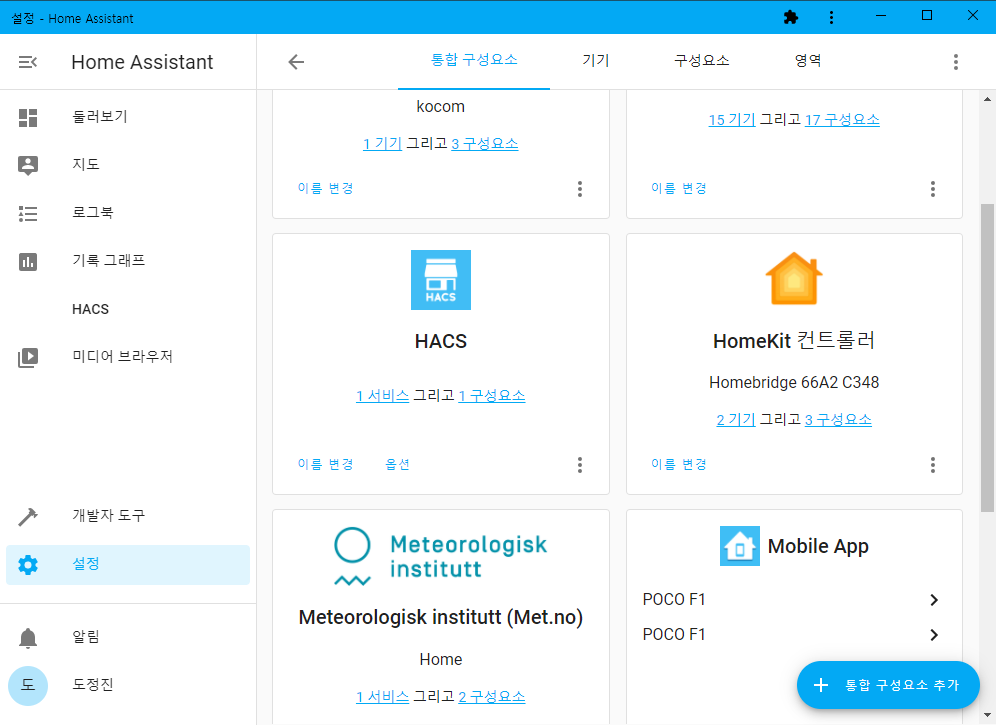
Task: Open 옵션 on the HACS card
Action: pos(398,464)
